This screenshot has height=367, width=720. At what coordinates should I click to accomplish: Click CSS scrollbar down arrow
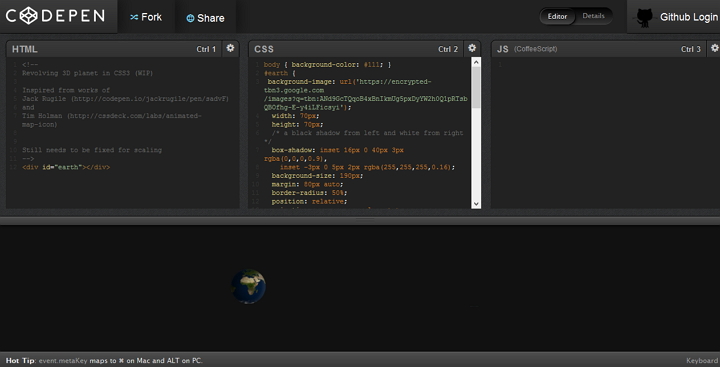tap(476, 203)
